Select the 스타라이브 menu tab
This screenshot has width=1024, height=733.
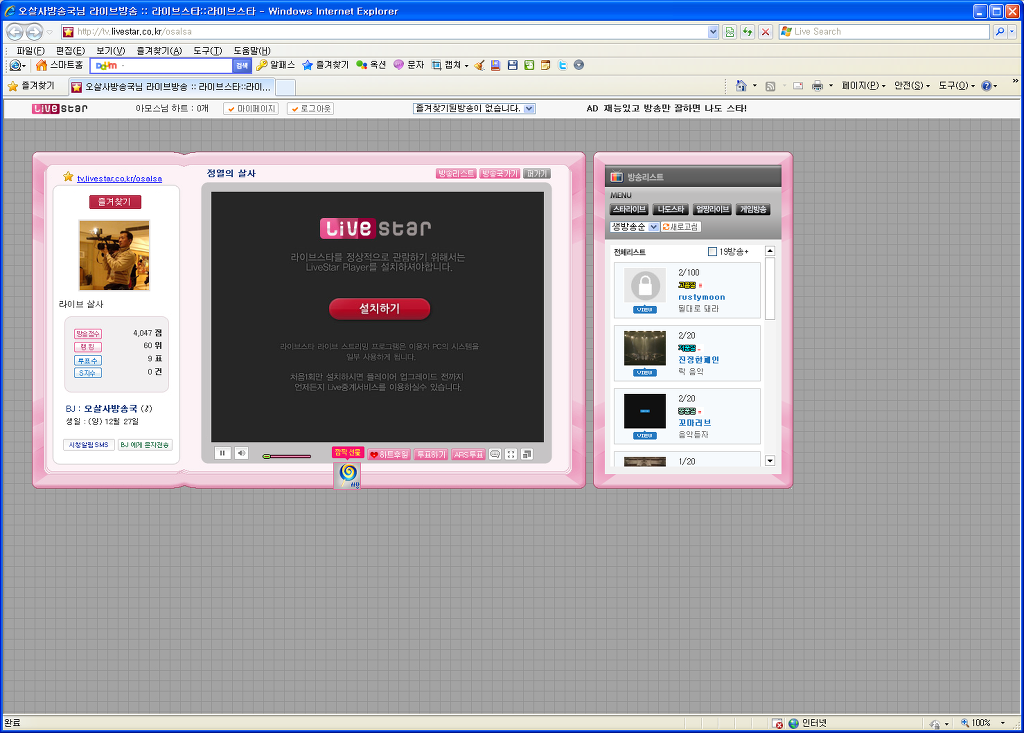629,209
